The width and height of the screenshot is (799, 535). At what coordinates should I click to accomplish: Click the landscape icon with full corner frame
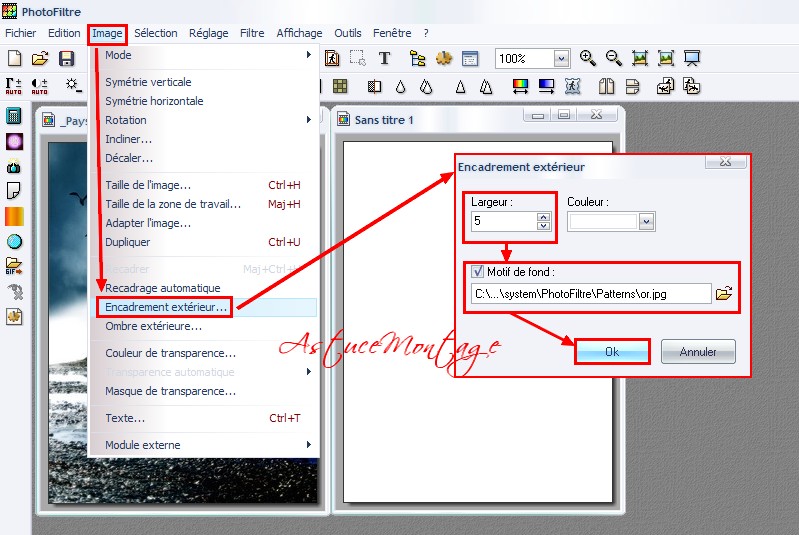(x=640, y=58)
